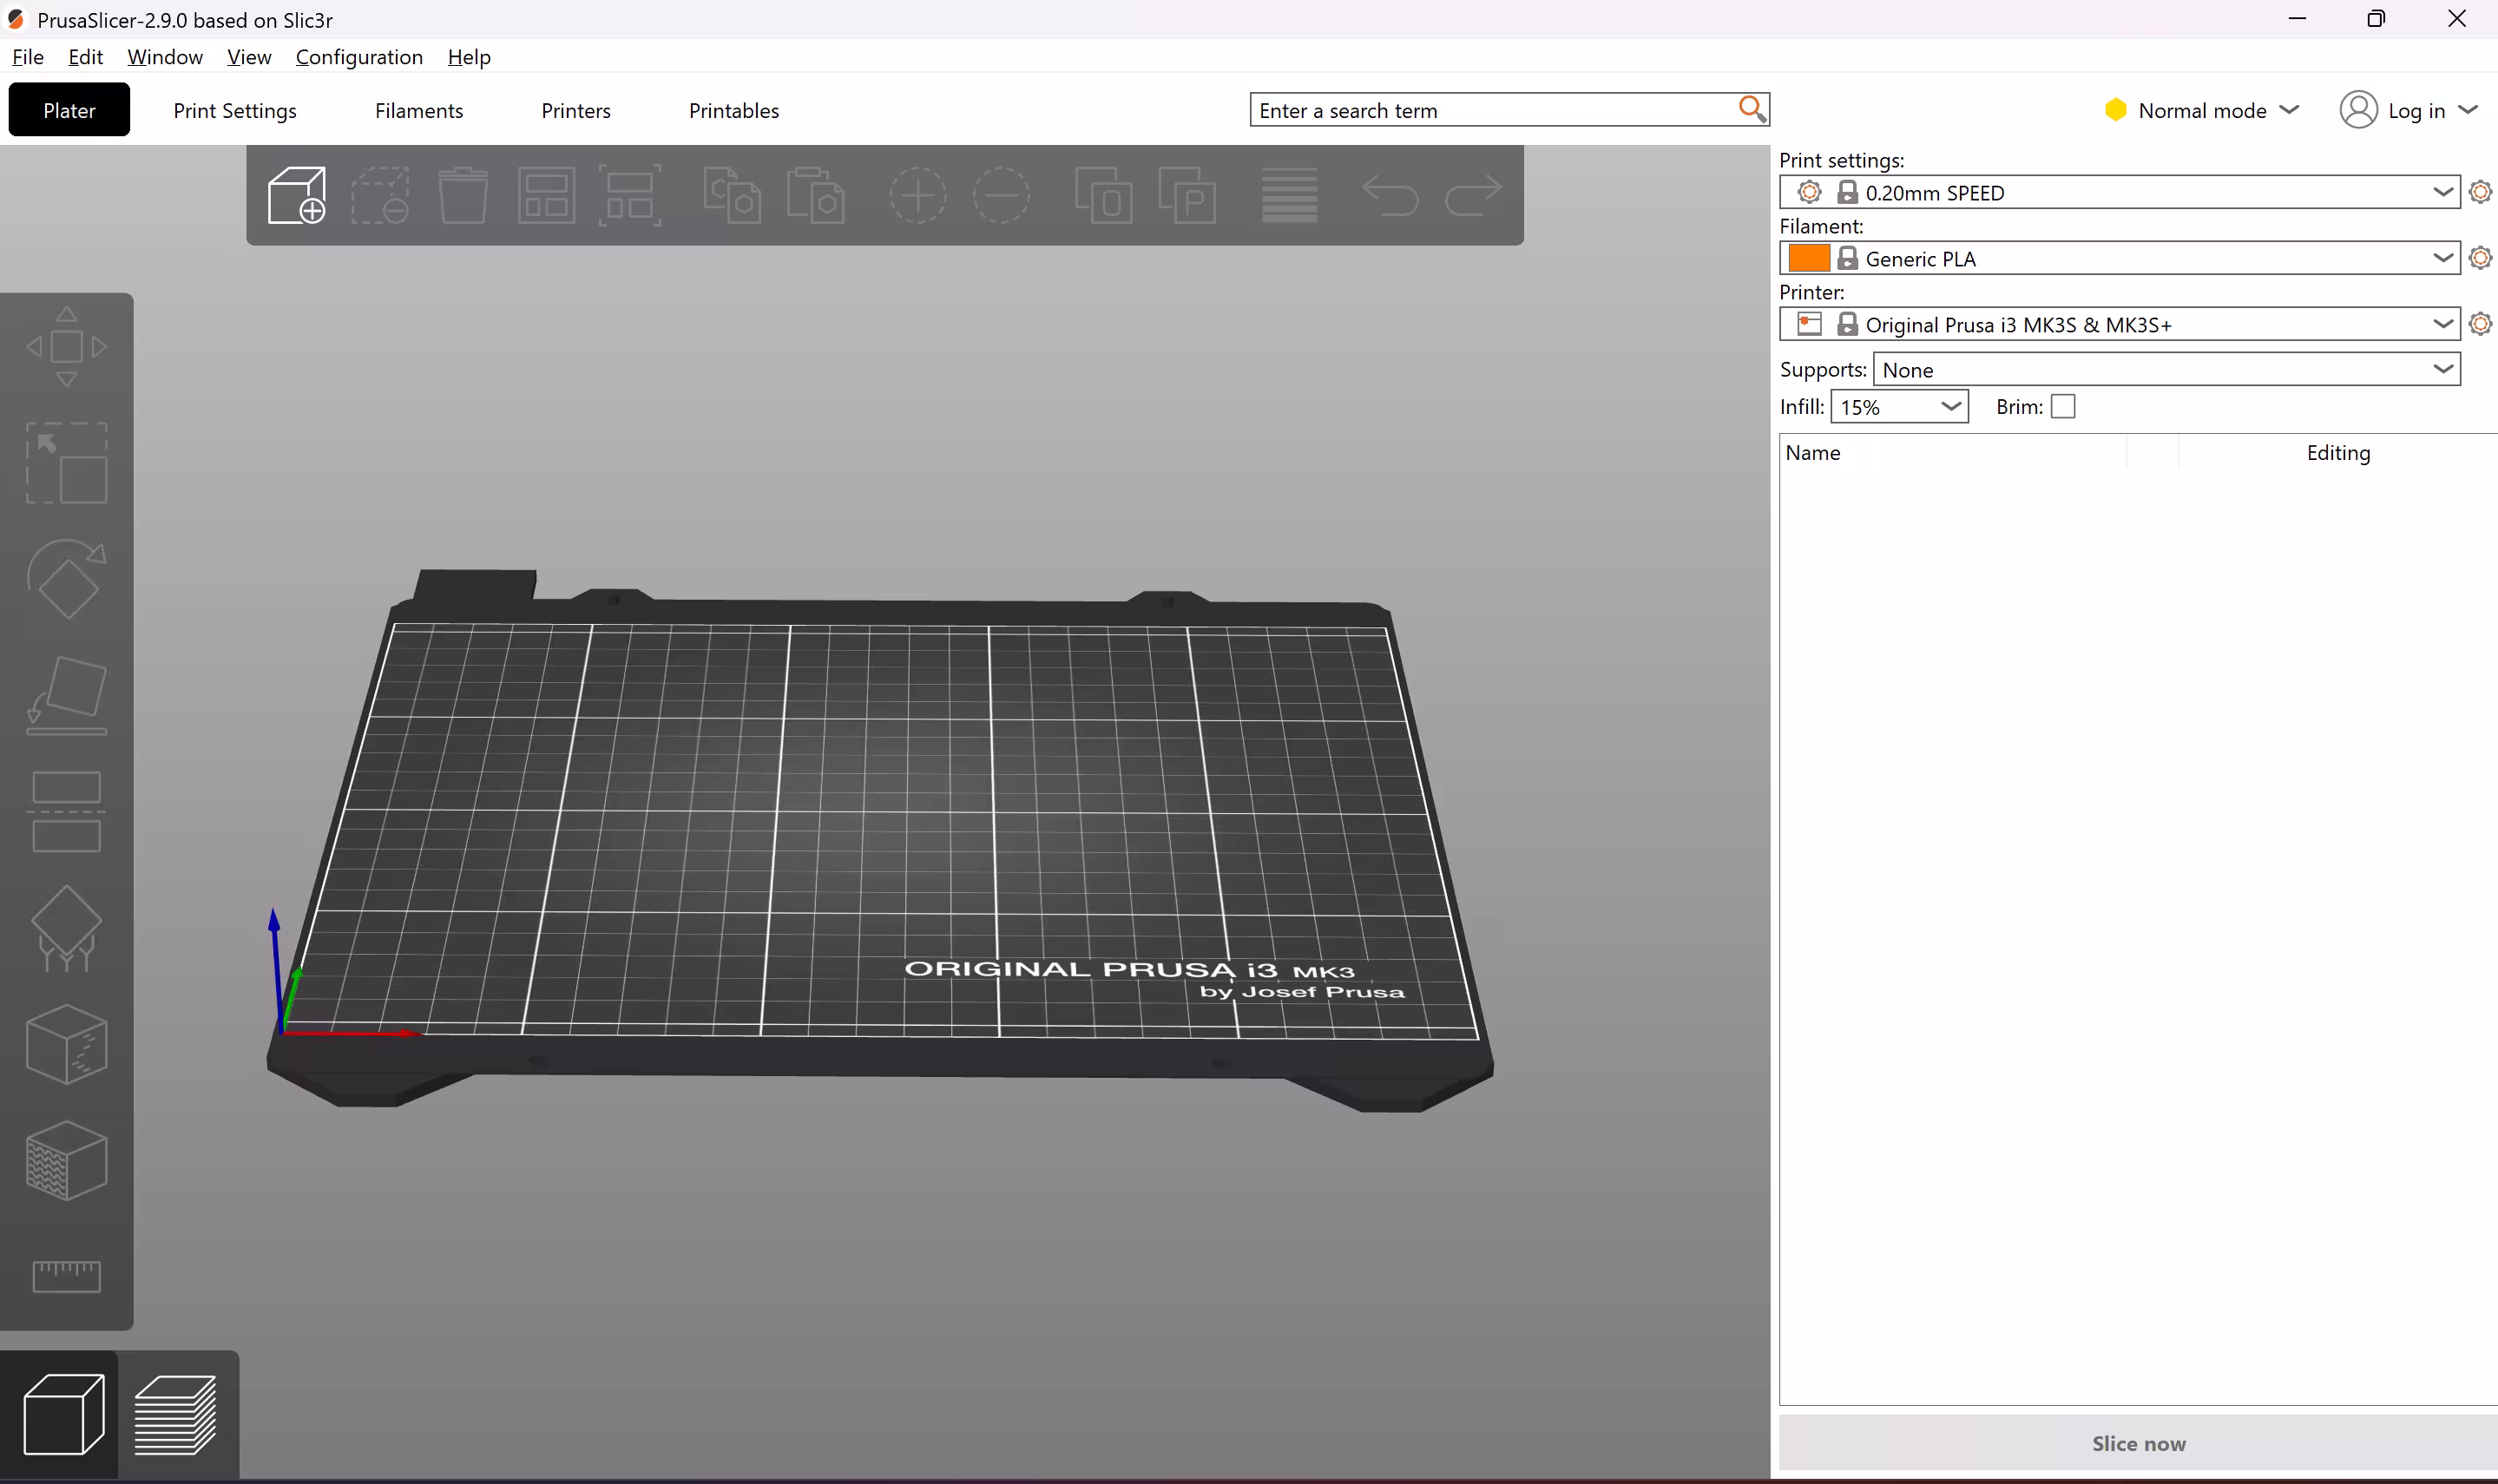Switch to 3D editor view cube
Screen dimensions: 2498x1484
(x=63, y=1414)
